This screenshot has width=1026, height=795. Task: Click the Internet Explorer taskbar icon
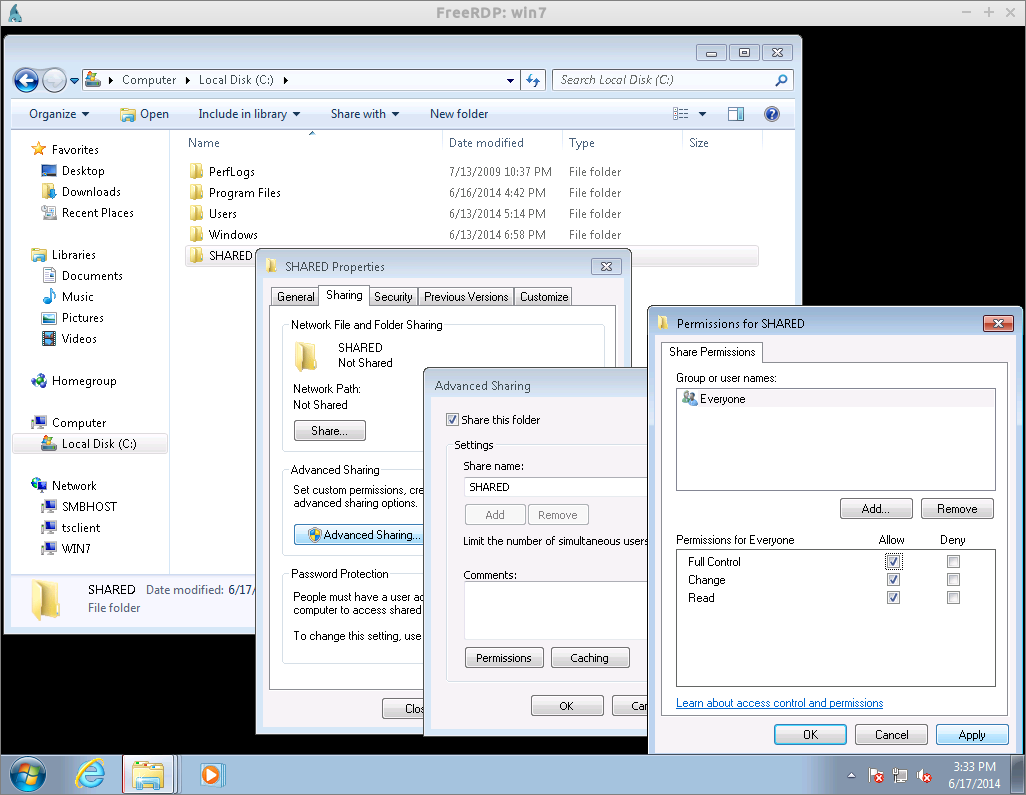click(x=90, y=773)
